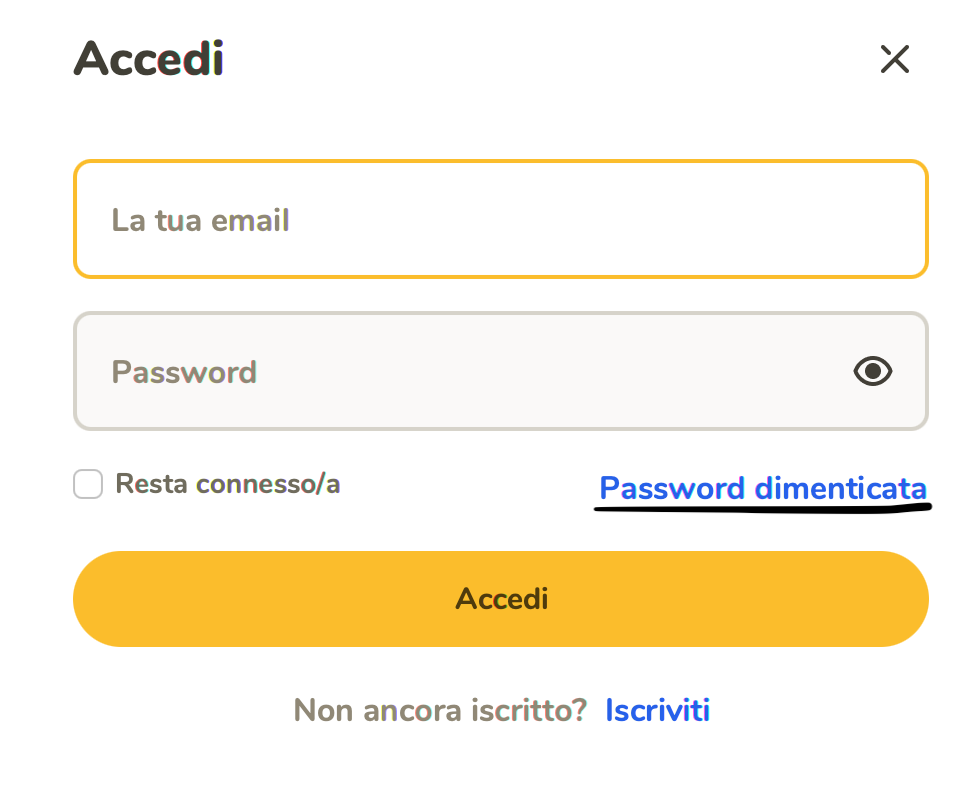
Task: Submit with the yellow Accedi button
Action: coord(501,599)
